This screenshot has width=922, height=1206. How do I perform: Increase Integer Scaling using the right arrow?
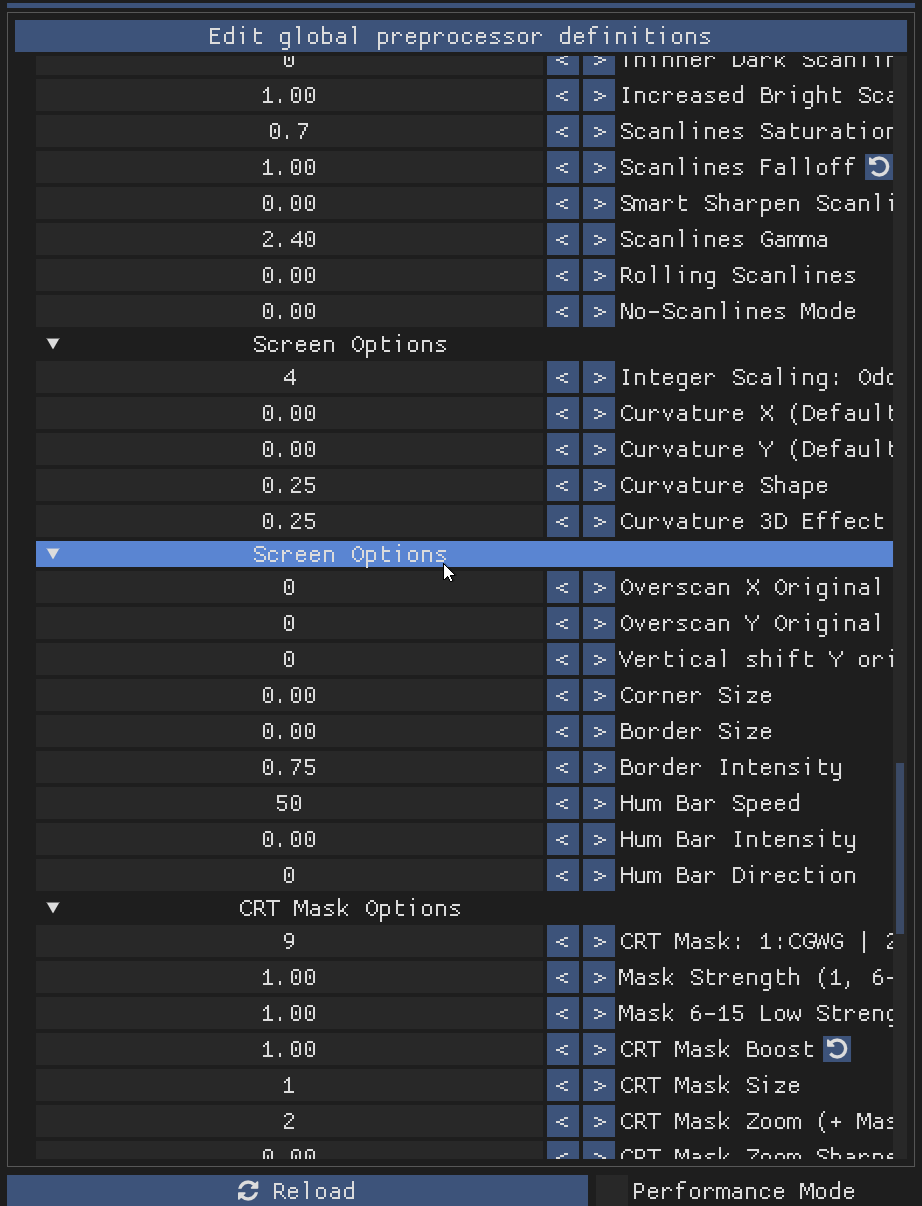click(599, 377)
